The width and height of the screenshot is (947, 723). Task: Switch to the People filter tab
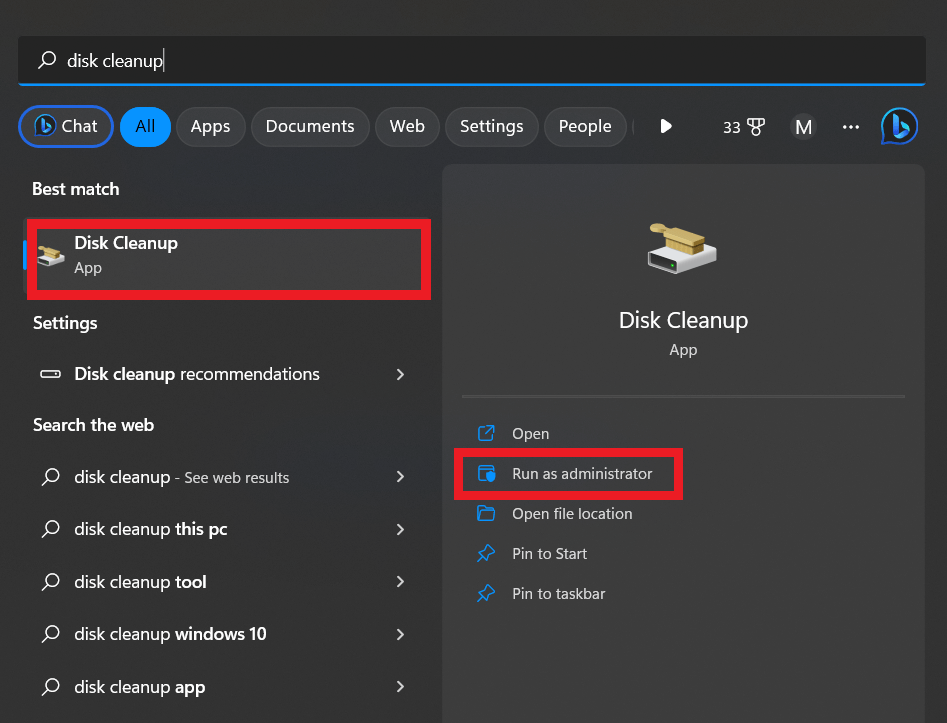click(585, 126)
